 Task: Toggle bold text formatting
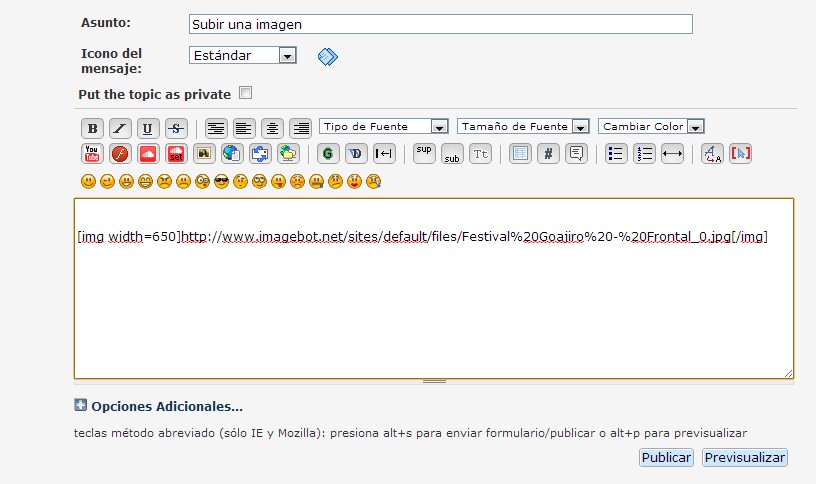tap(92, 128)
